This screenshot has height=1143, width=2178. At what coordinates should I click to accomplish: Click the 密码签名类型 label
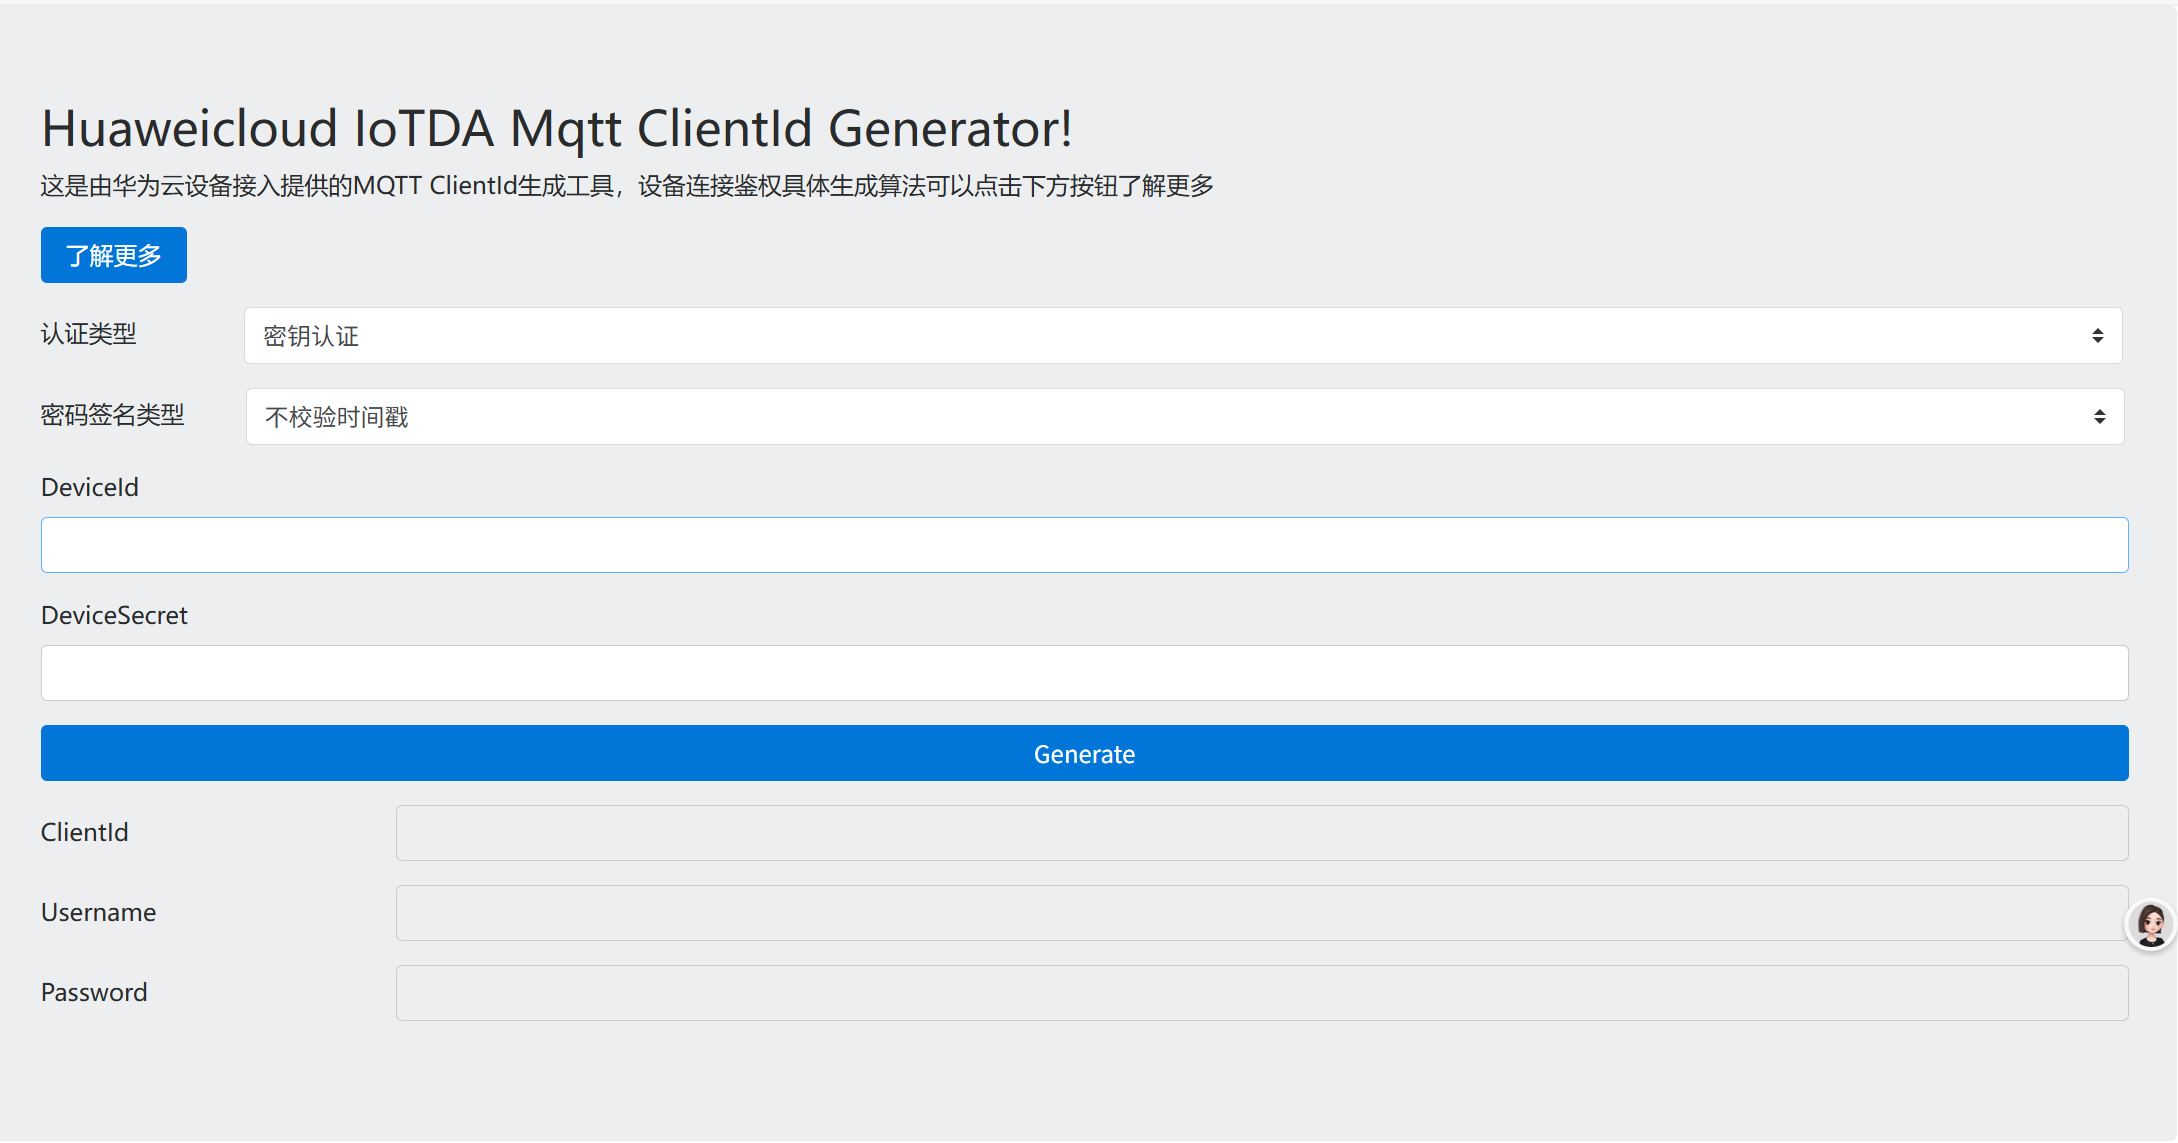click(113, 415)
